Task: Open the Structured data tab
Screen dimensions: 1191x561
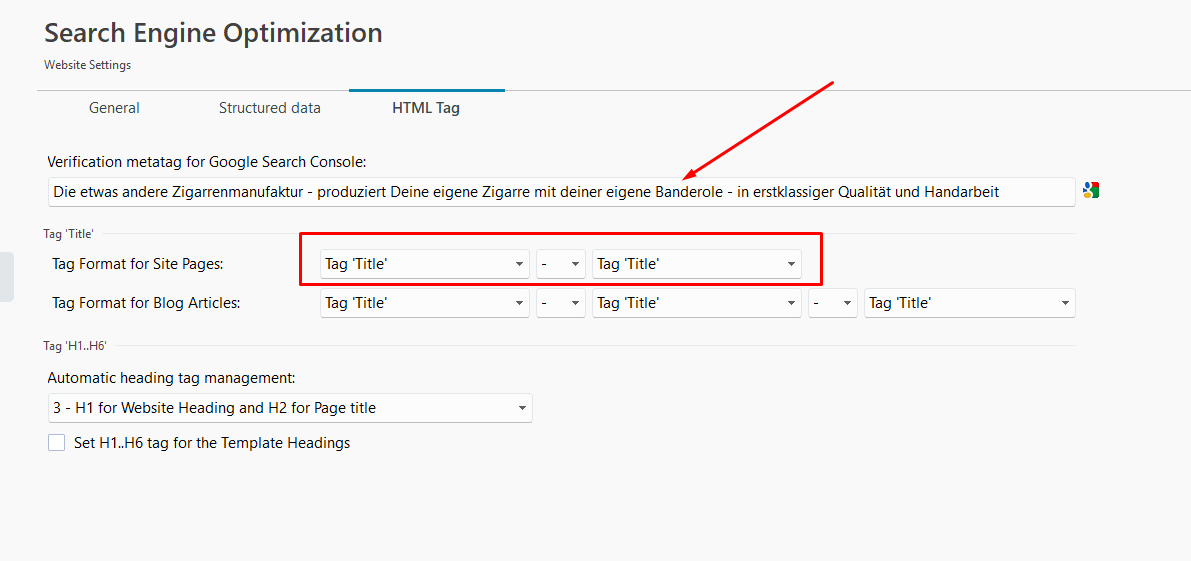Action: click(x=270, y=108)
